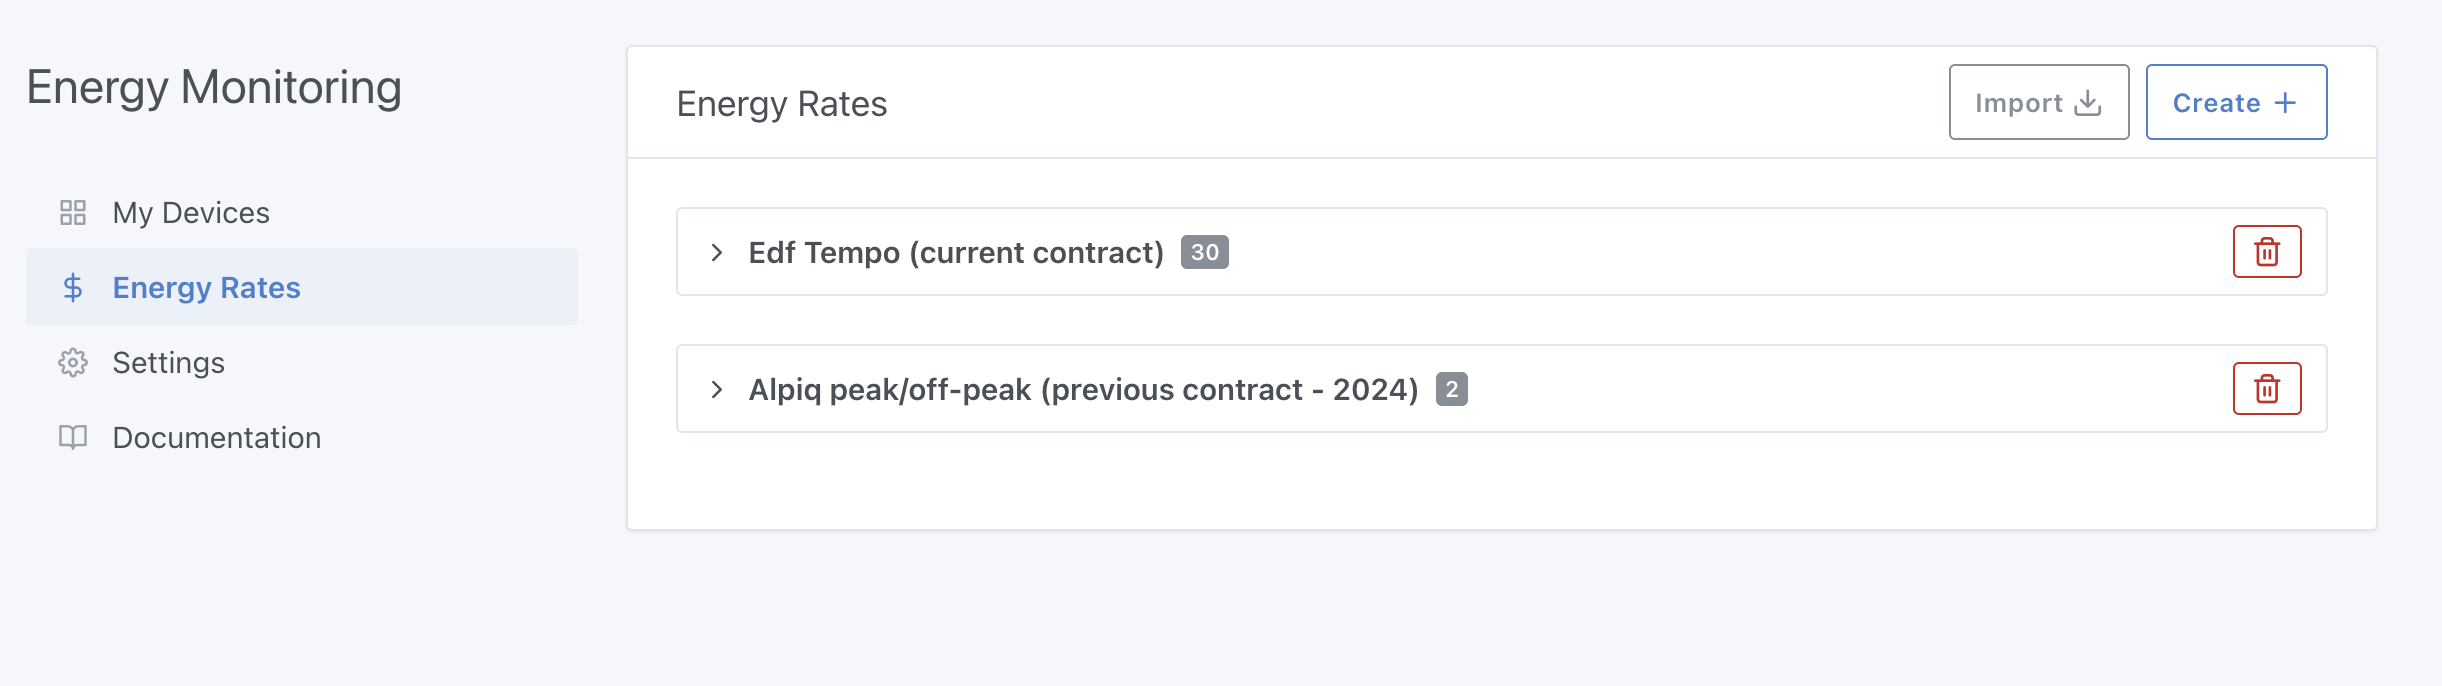Click the Create button
The image size is (2442, 686).
[2237, 102]
